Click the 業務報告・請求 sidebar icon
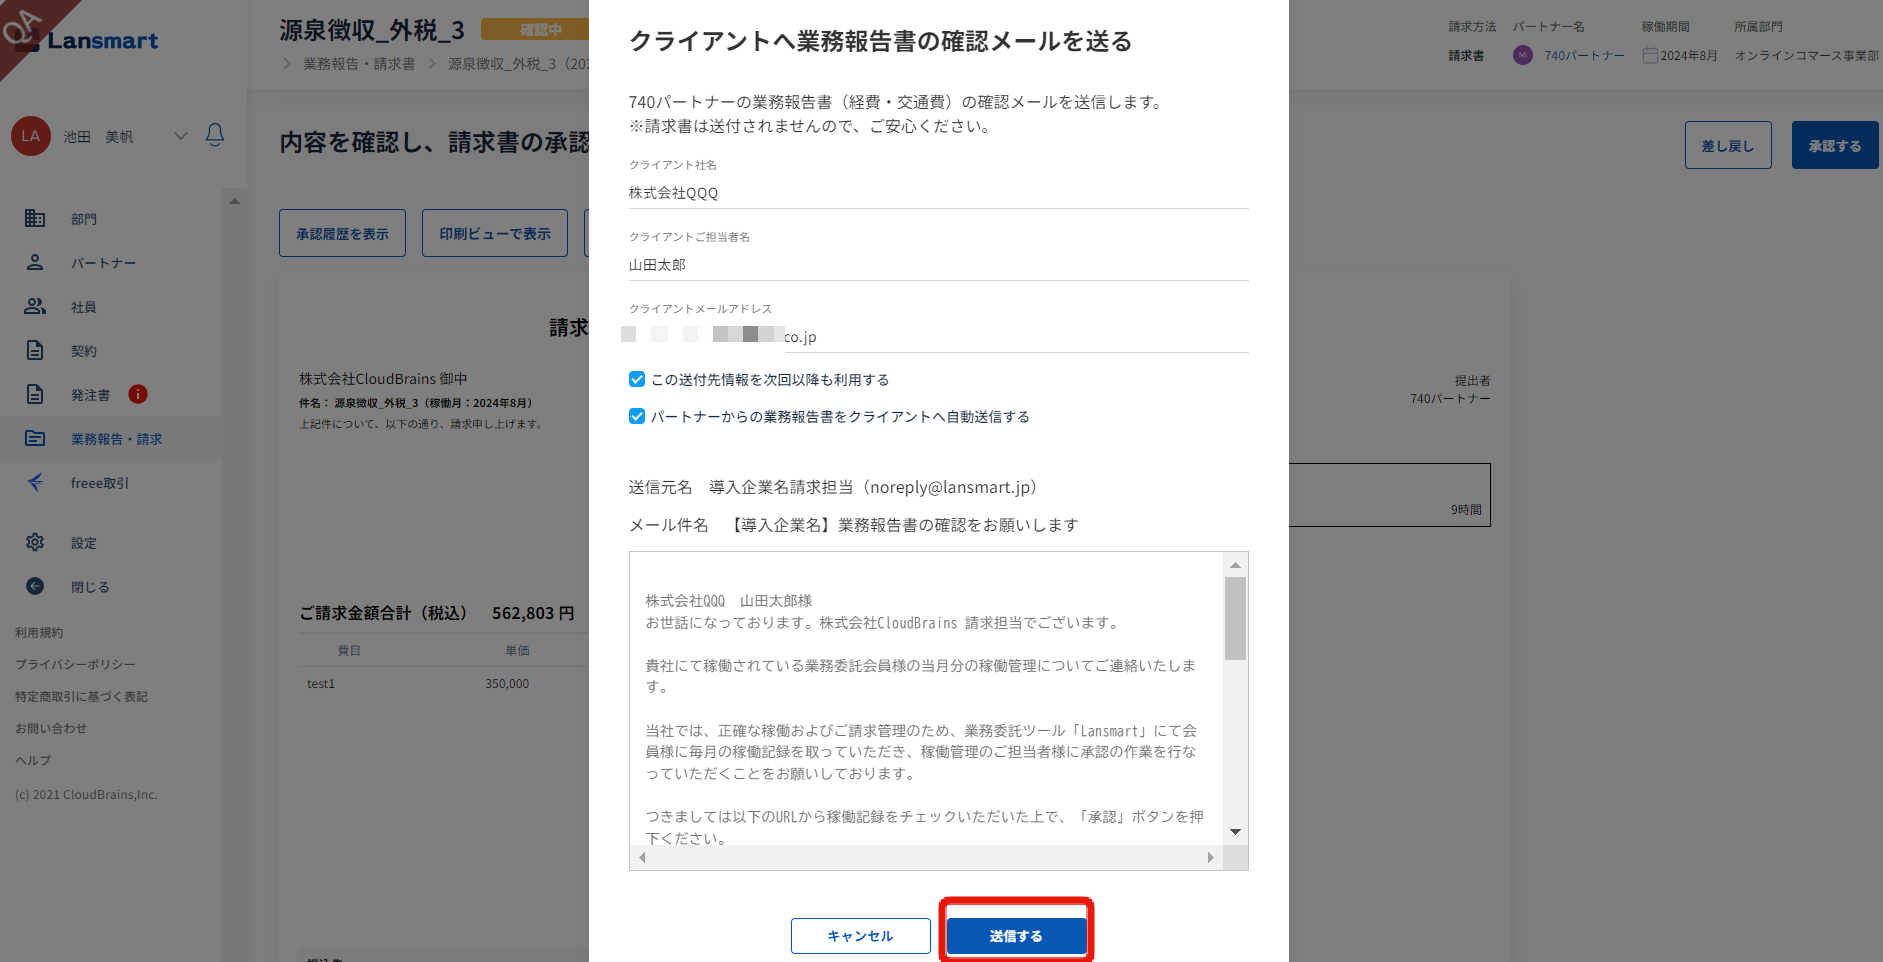Viewport: 1883px width, 962px height. coord(35,438)
